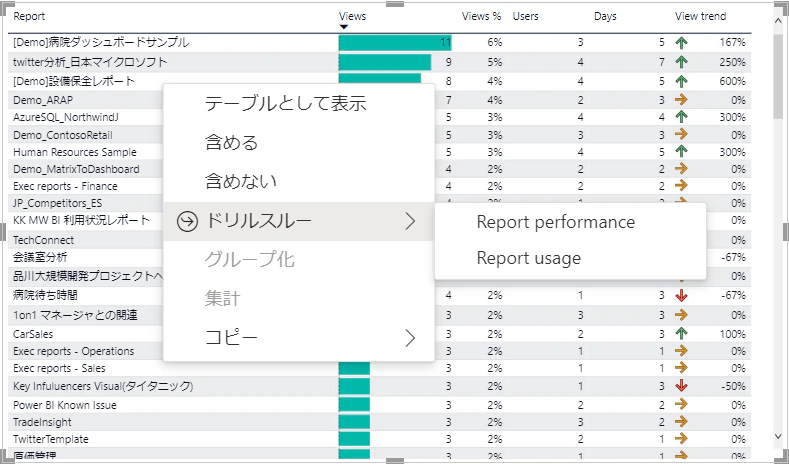Click orange arrow in 1on1 マネージャとの関連 row
The width and height of the screenshot is (789, 464).
tap(681, 315)
